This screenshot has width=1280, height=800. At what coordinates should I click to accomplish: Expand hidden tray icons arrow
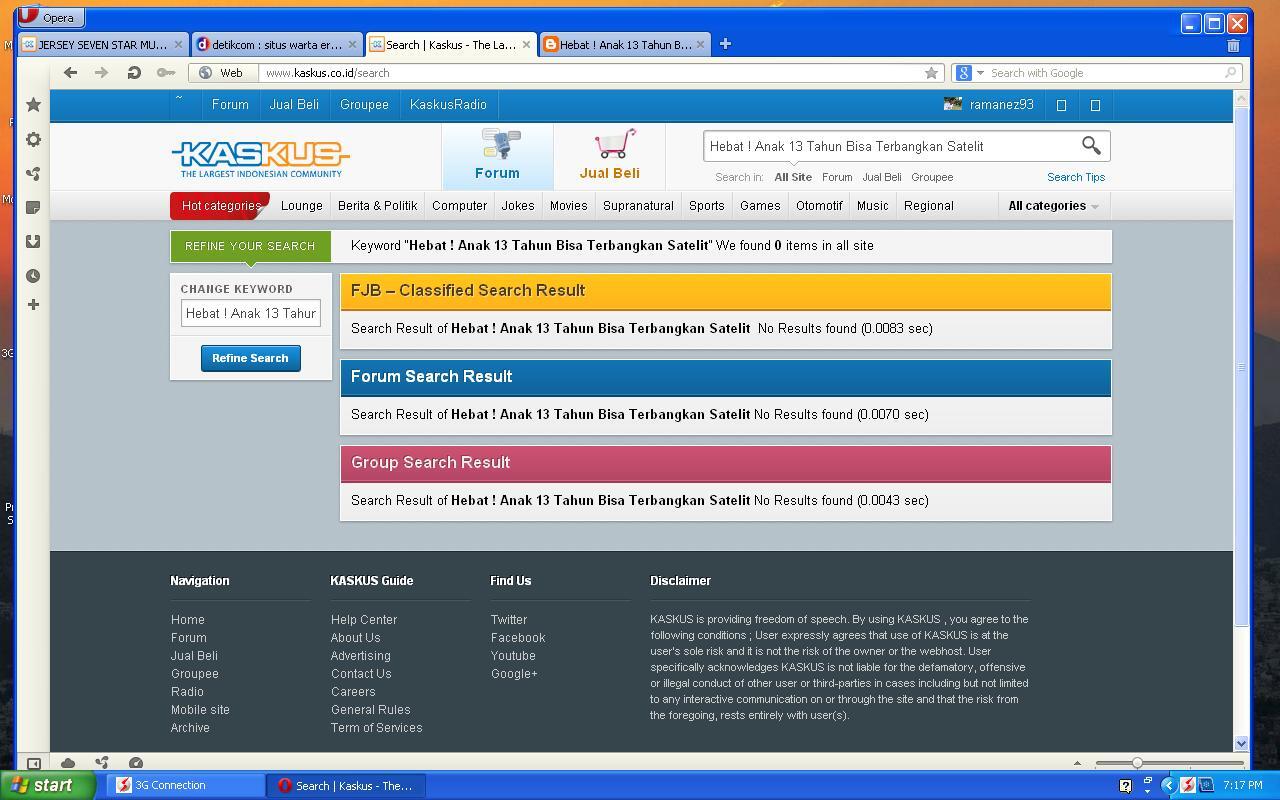pyautogui.click(x=1168, y=785)
